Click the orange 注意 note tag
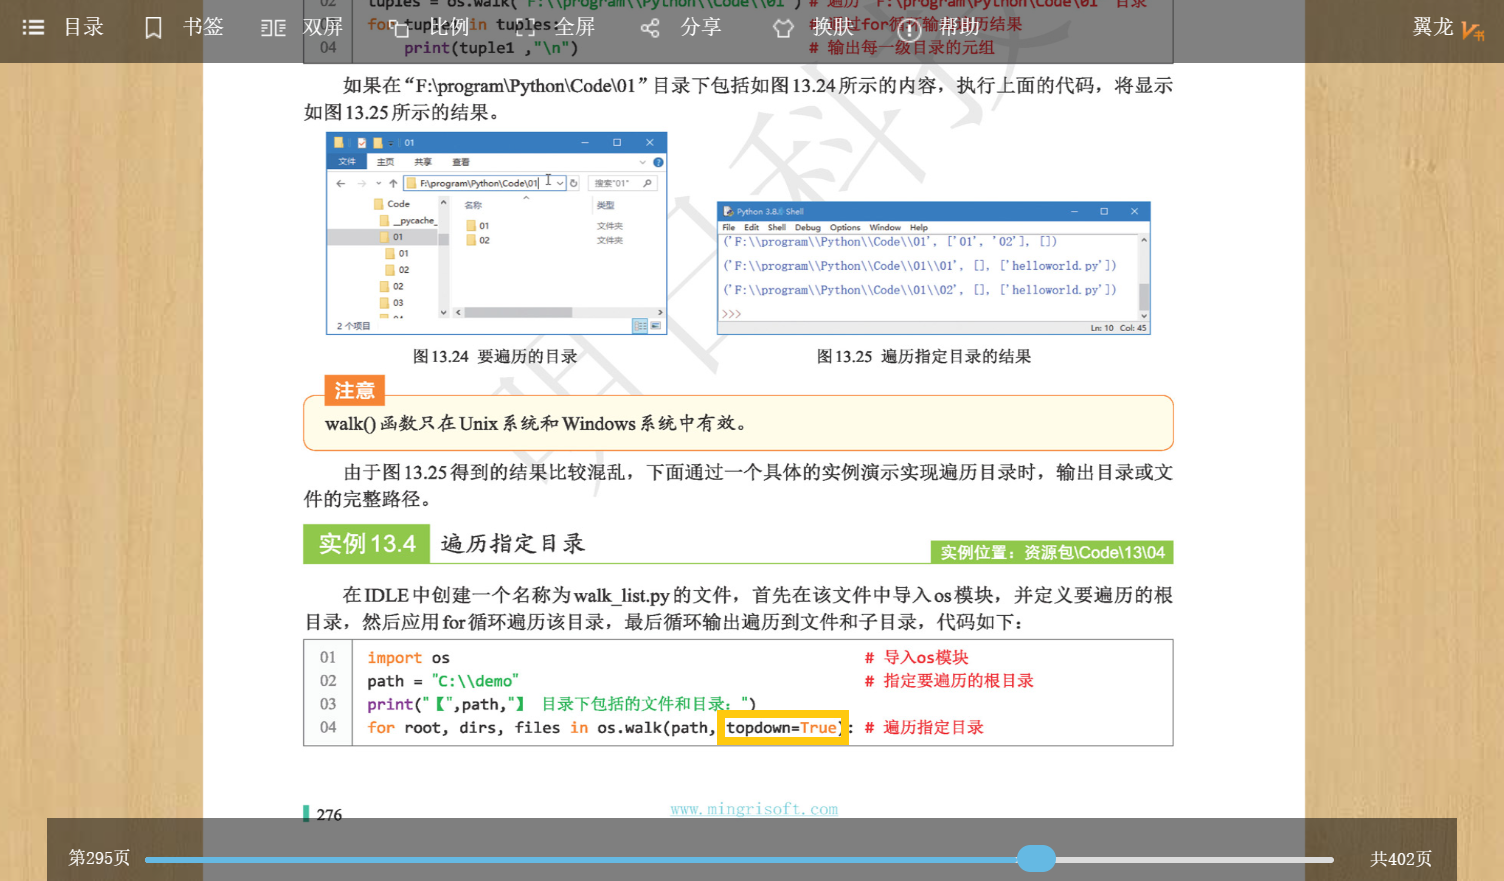Image resolution: width=1504 pixels, height=881 pixels. pos(355,390)
